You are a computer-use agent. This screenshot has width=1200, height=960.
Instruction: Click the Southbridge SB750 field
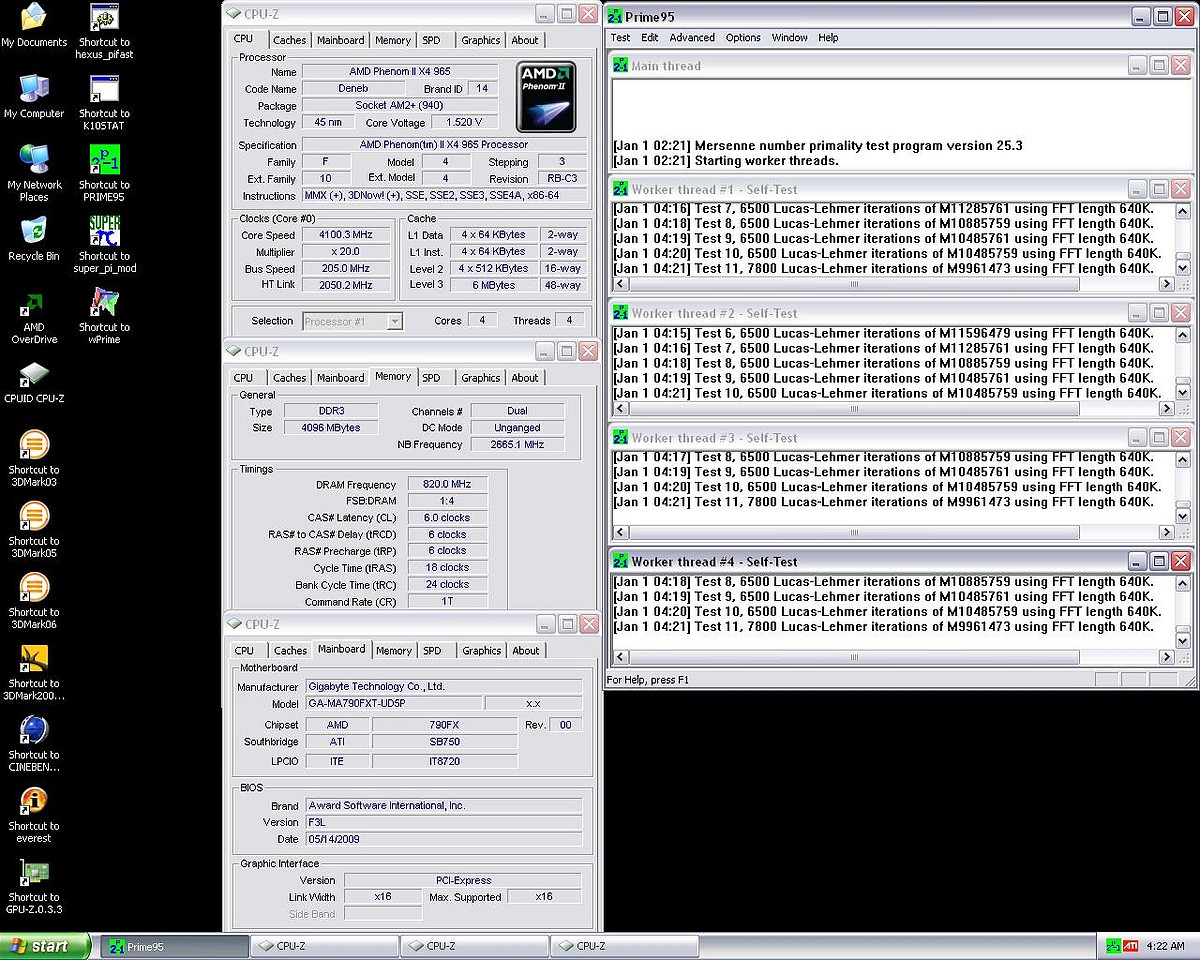pos(445,742)
